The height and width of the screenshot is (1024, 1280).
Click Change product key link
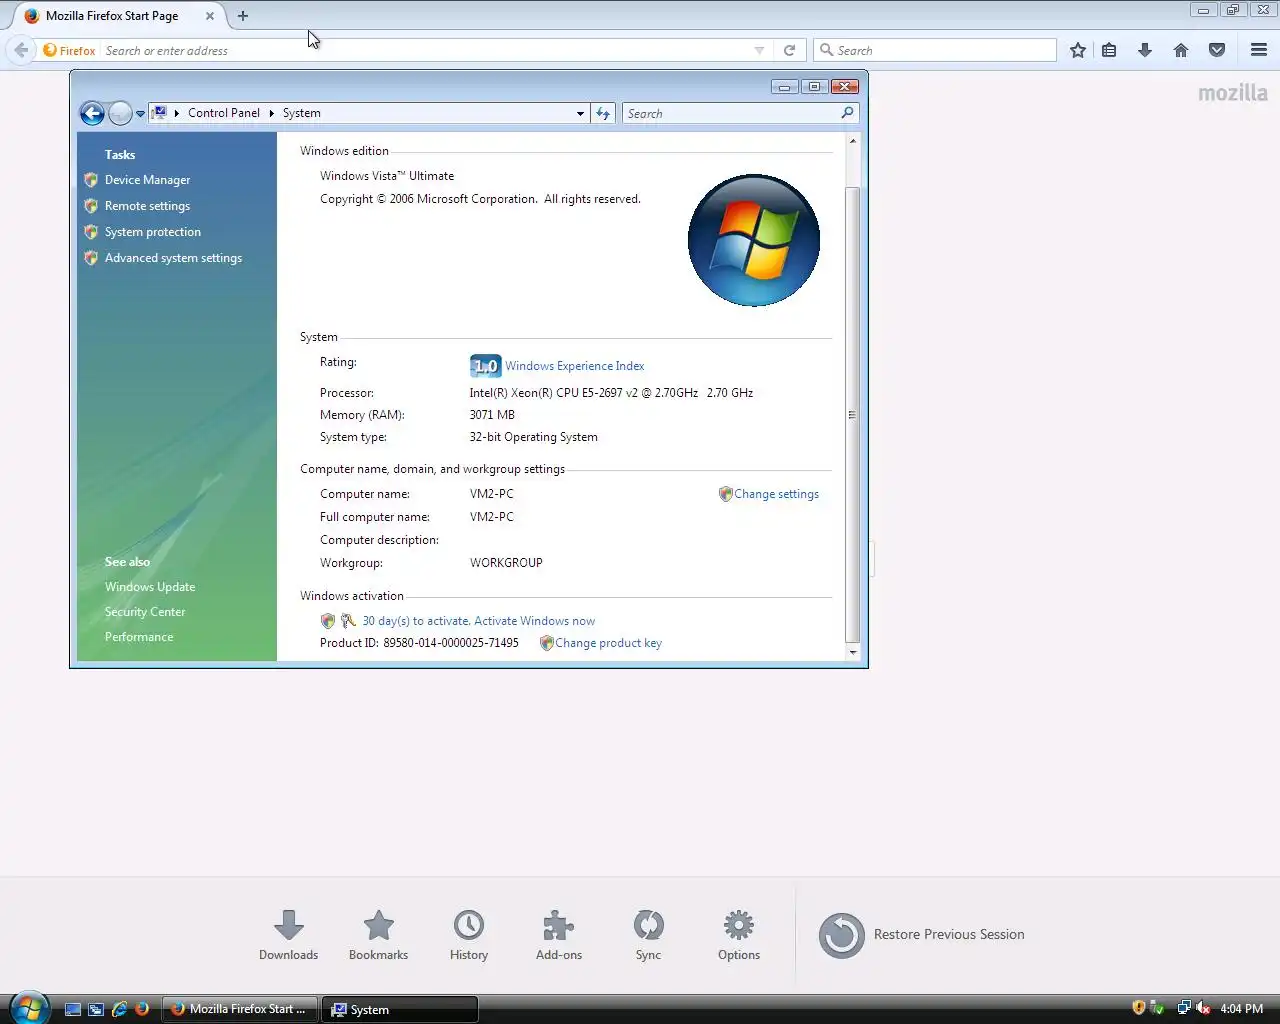[x=608, y=643]
